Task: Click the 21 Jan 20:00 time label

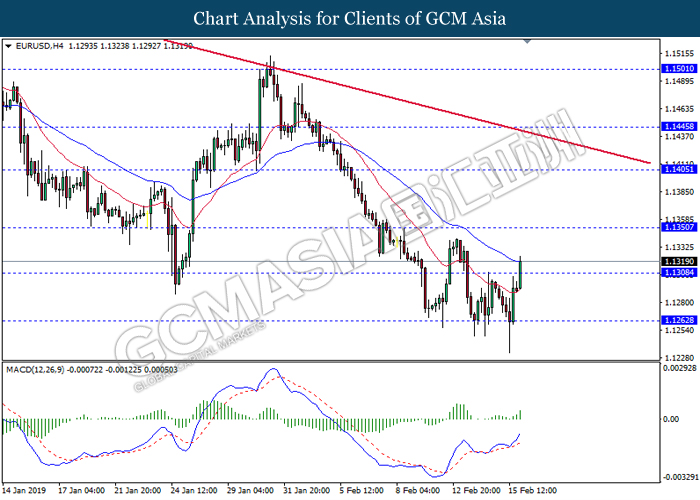Action: [x=138, y=491]
